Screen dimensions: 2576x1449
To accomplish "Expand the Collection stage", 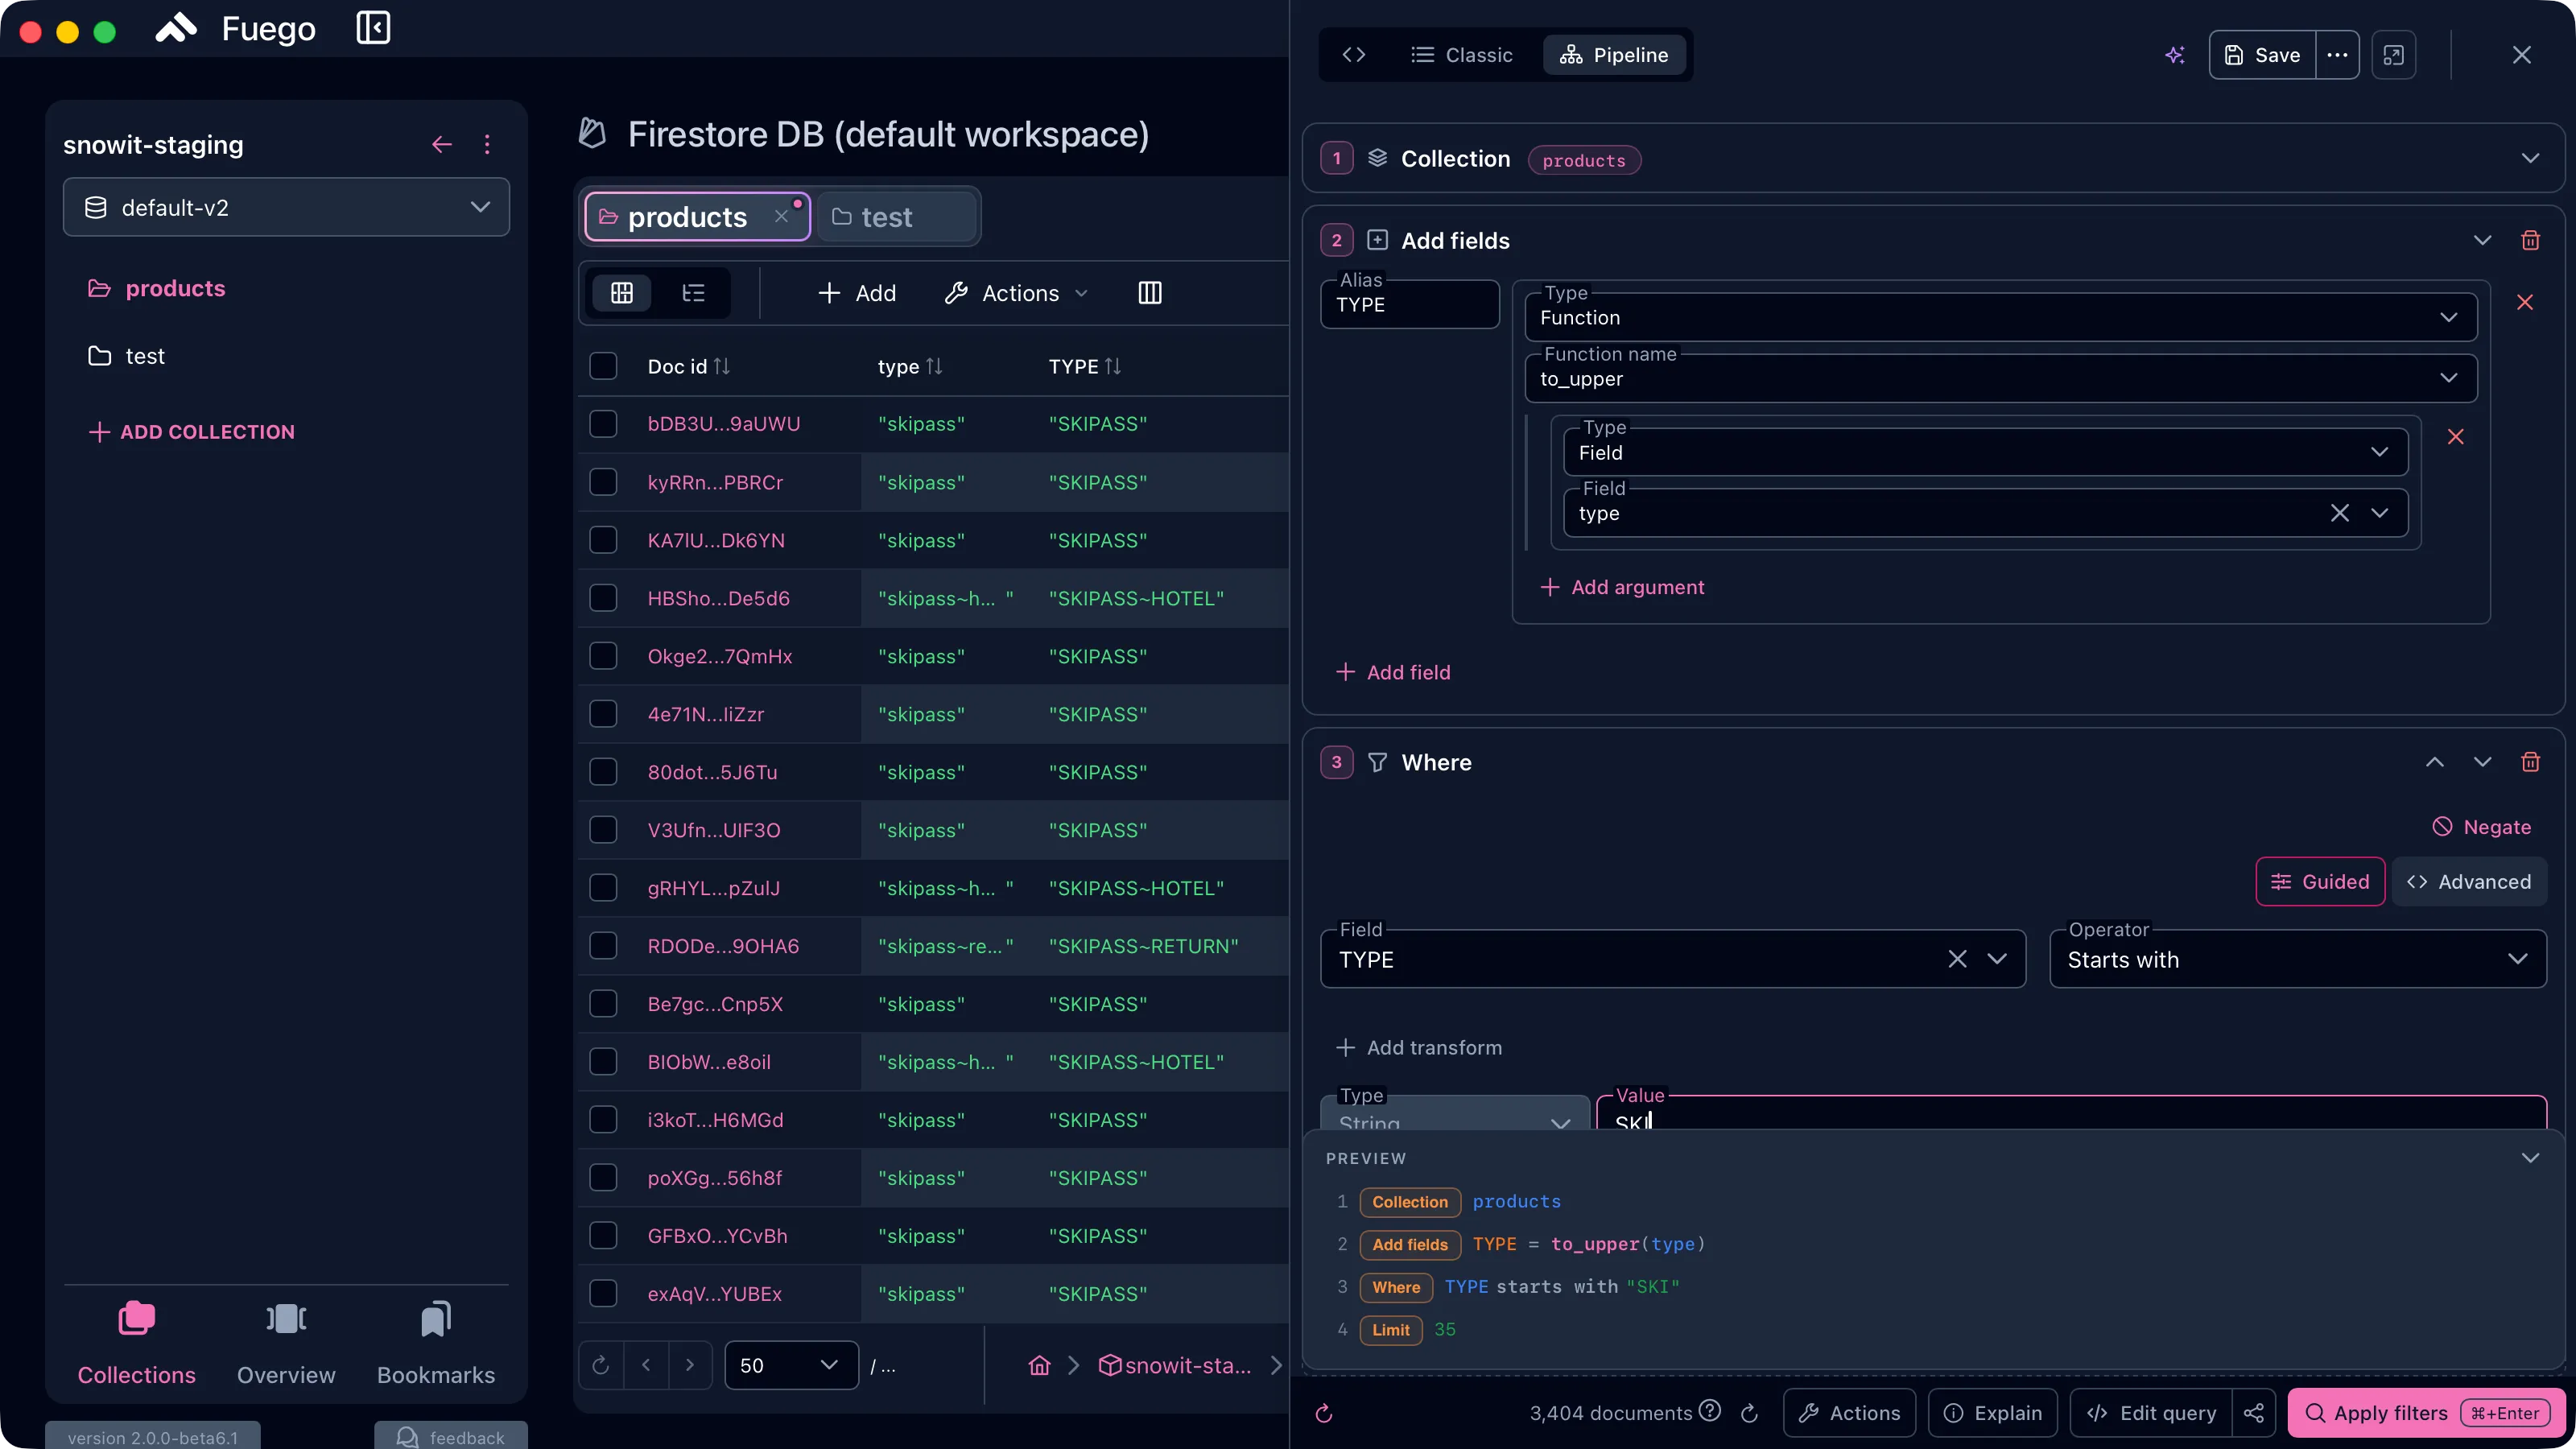I will (2530, 158).
